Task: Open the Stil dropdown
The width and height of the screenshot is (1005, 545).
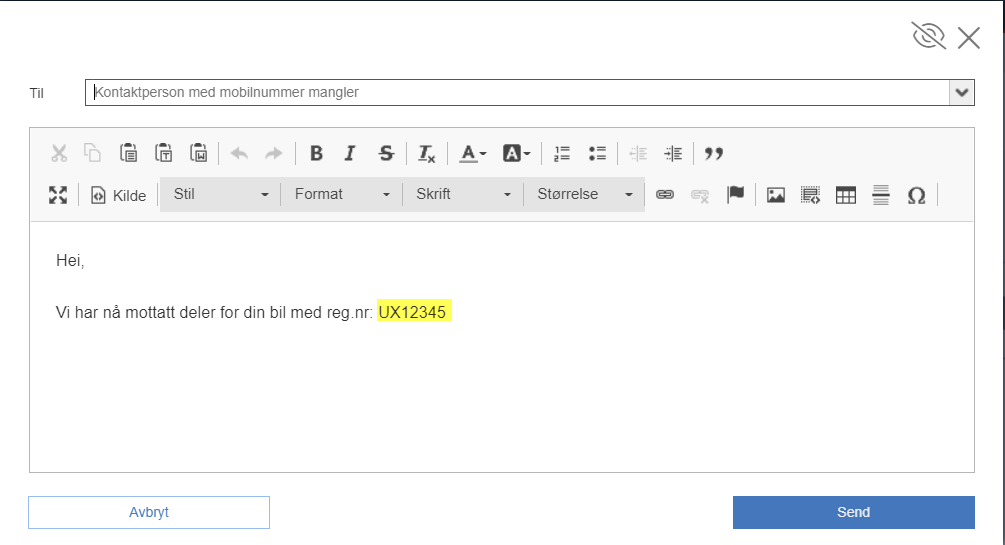Action: [219, 194]
